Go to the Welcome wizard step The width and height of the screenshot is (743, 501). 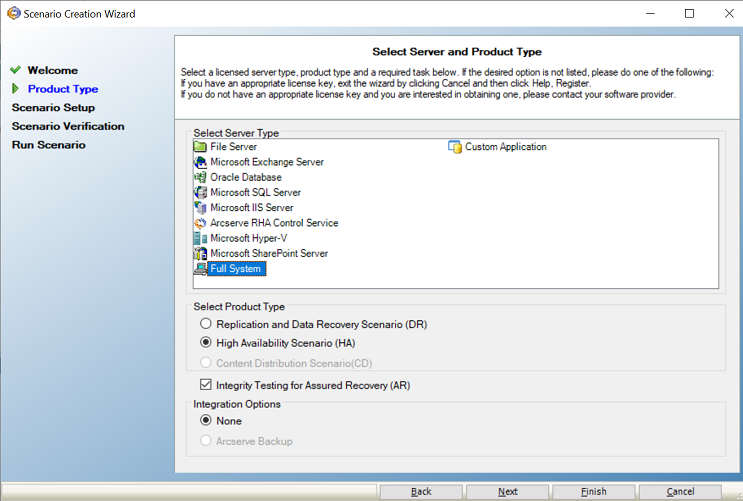(x=53, y=70)
